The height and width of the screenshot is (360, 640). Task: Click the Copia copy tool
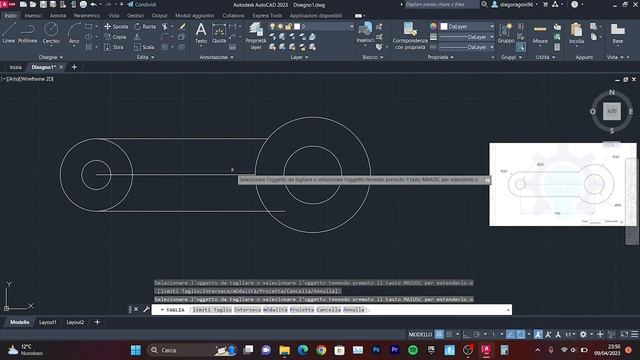[x=116, y=37]
